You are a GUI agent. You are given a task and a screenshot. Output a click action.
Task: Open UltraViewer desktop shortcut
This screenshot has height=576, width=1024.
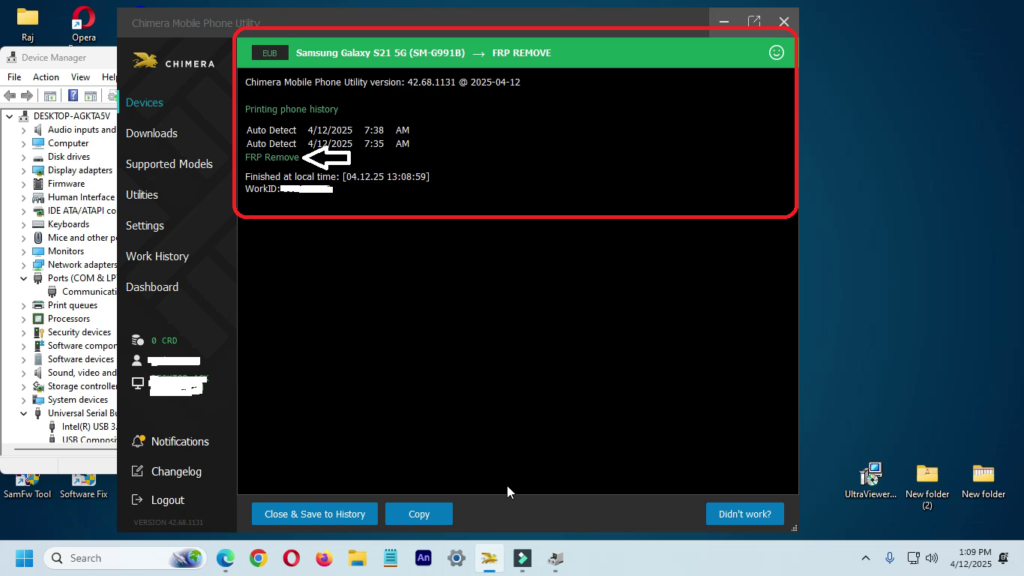(x=871, y=481)
